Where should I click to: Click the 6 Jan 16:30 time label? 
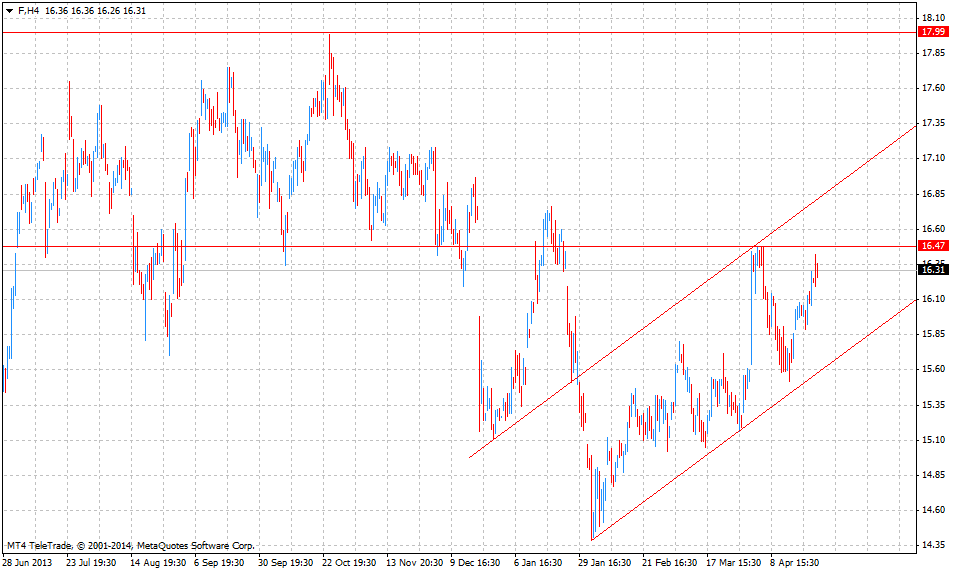click(x=538, y=562)
